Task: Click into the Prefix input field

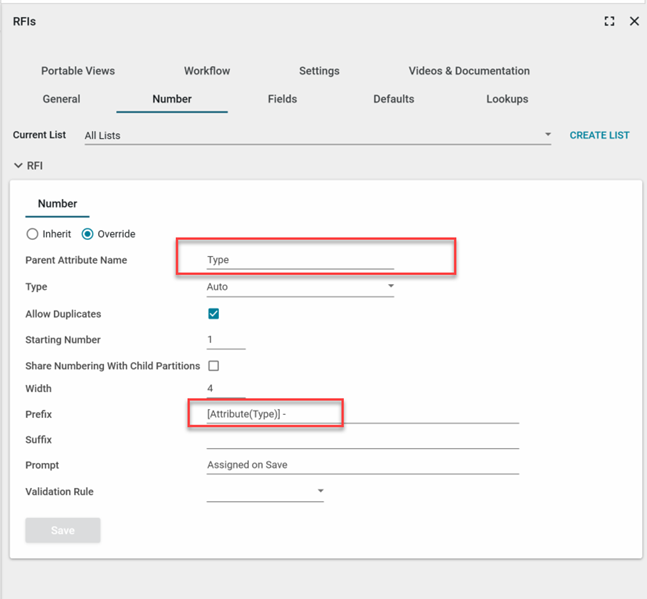Action: (360, 414)
